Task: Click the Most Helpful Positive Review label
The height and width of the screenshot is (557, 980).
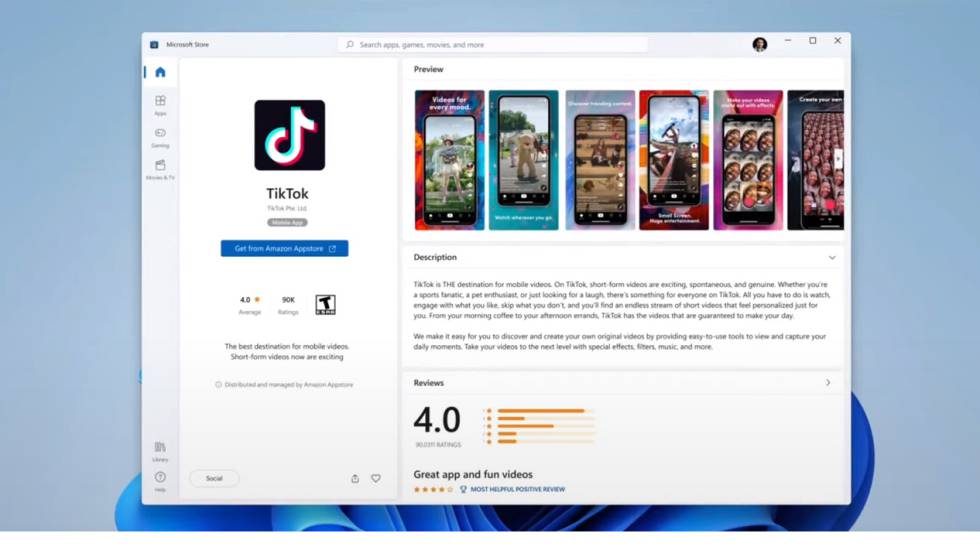Action: pos(518,489)
